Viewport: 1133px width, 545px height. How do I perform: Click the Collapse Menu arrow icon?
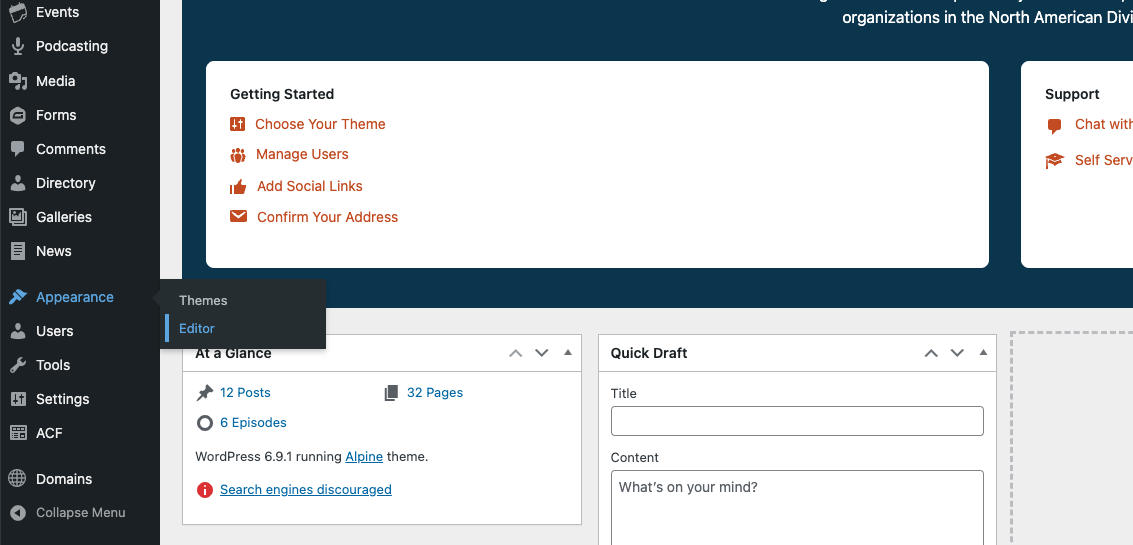[18, 512]
